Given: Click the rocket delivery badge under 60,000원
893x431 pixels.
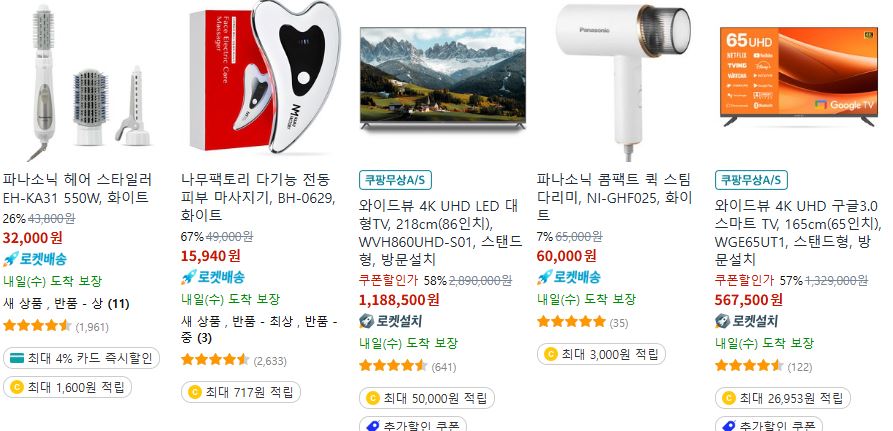Looking at the screenshot, I should pos(568,277).
